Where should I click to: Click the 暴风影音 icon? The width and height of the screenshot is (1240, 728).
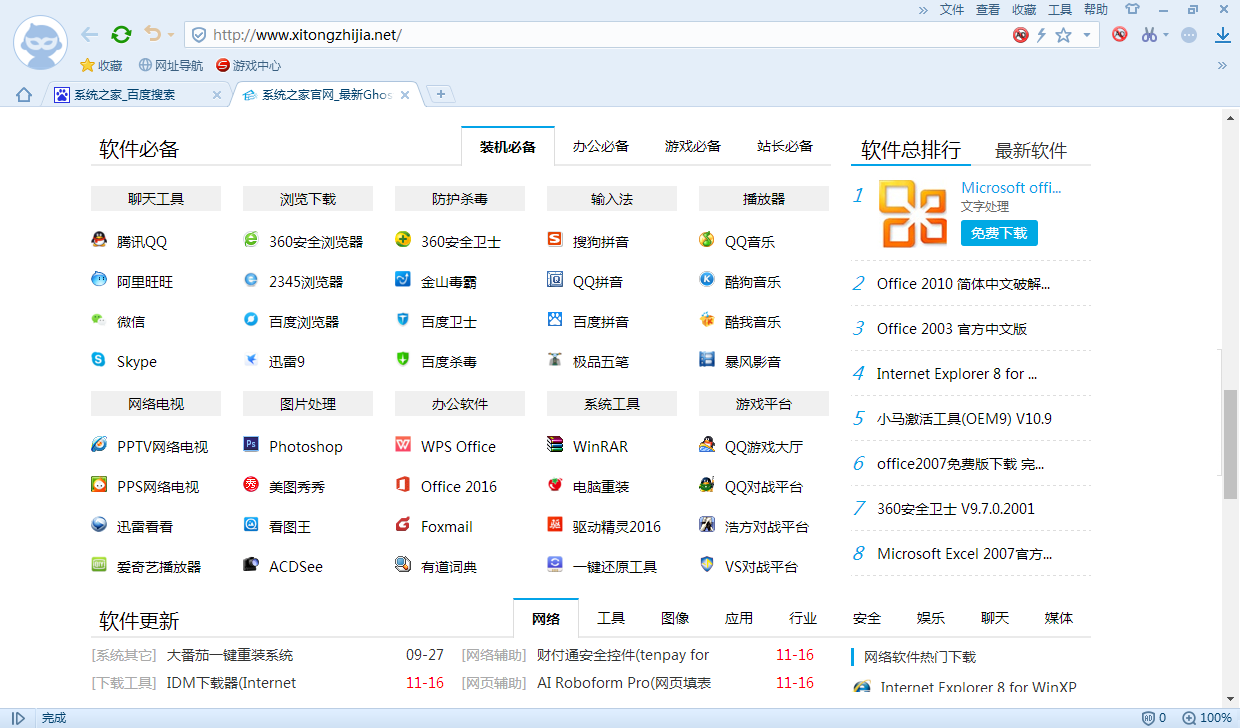pos(707,360)
